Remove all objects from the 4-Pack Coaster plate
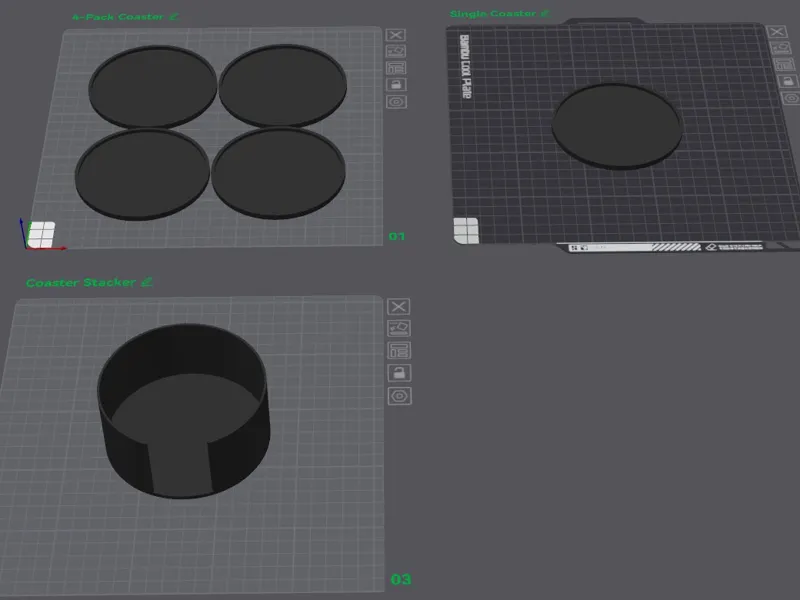This screenshot has width=800, height=600. coord(395,35)
